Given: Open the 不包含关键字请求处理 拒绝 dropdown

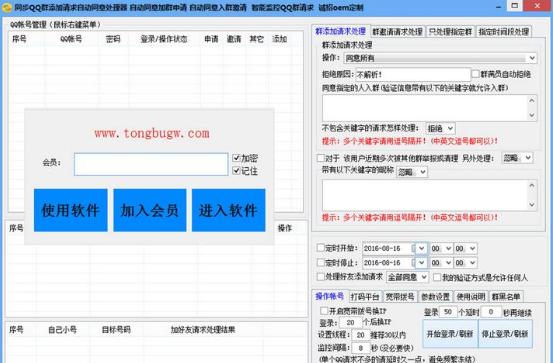Looking at the screenshot, I should (440, 128).
